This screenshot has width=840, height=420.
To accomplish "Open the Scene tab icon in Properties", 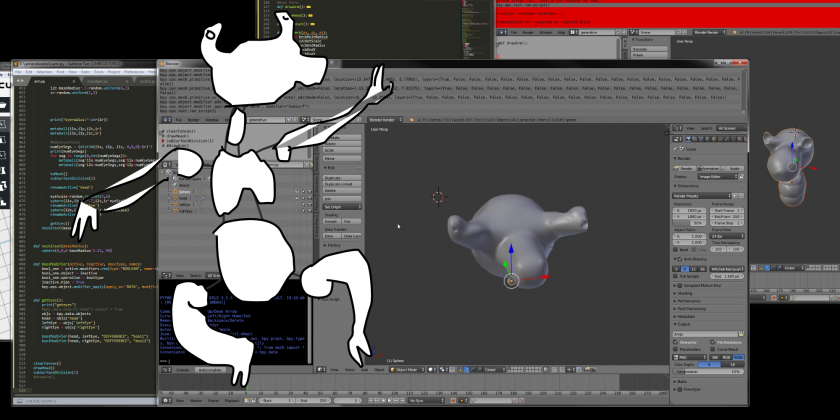I will pyautogui.click(x=701, y=139).
